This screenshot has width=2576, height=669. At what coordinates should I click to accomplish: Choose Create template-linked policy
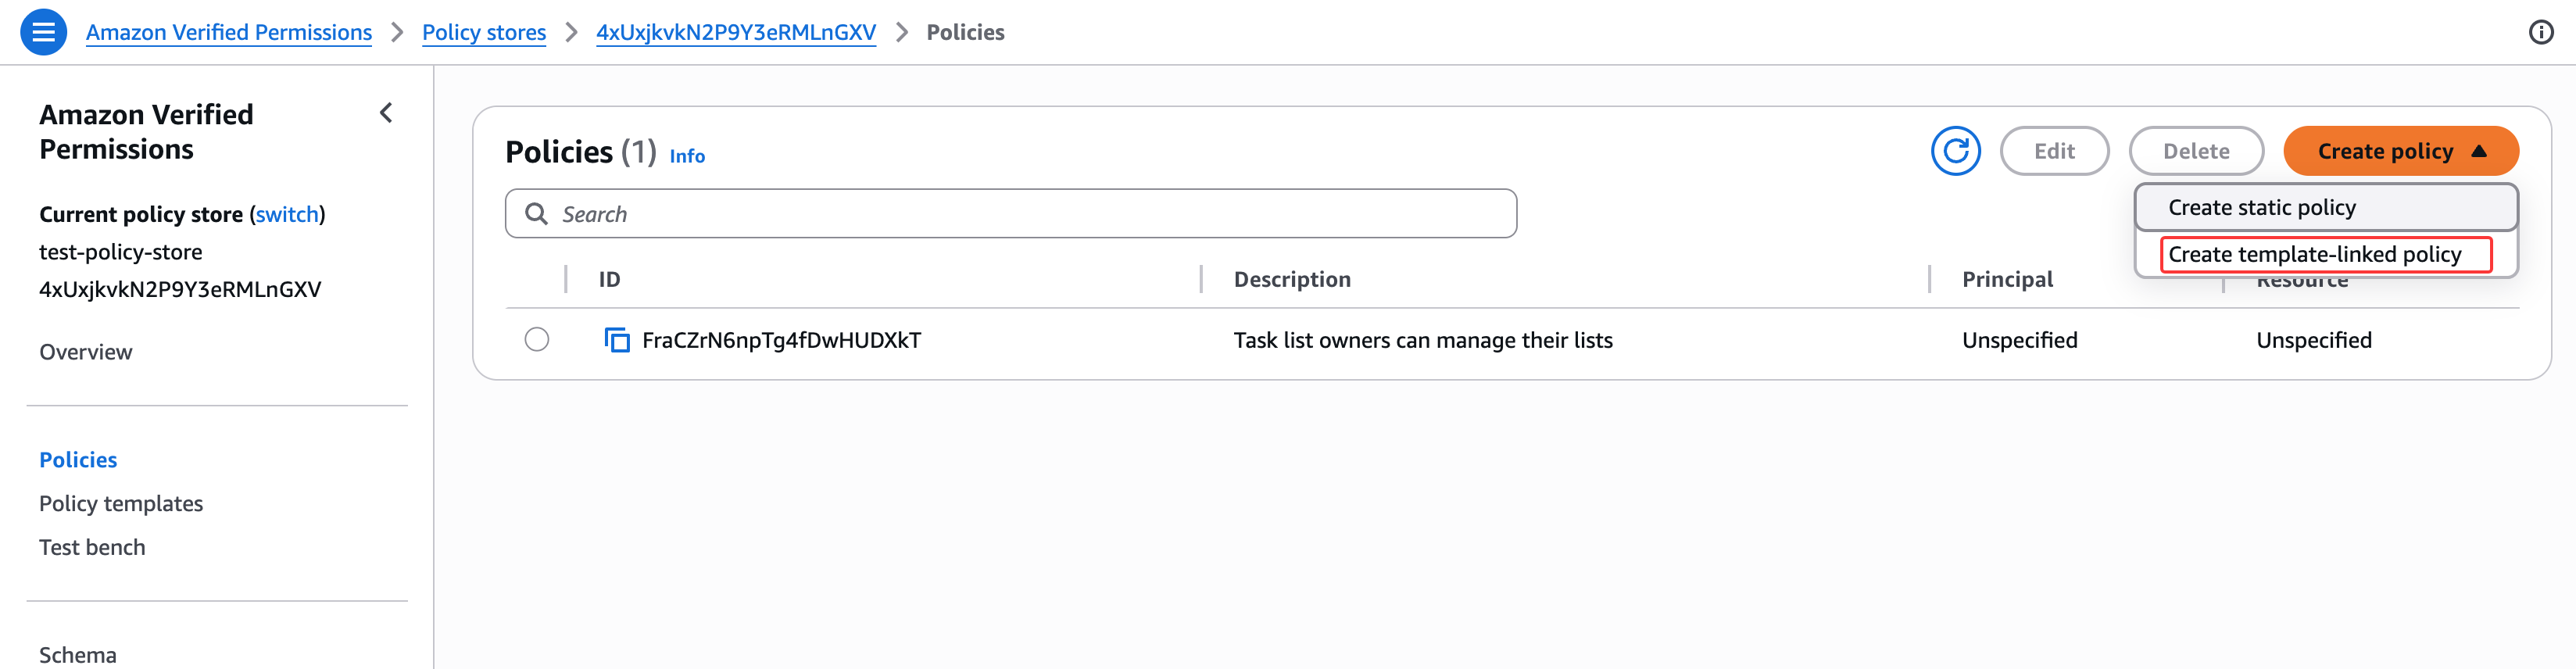[x=2314, y=254]
